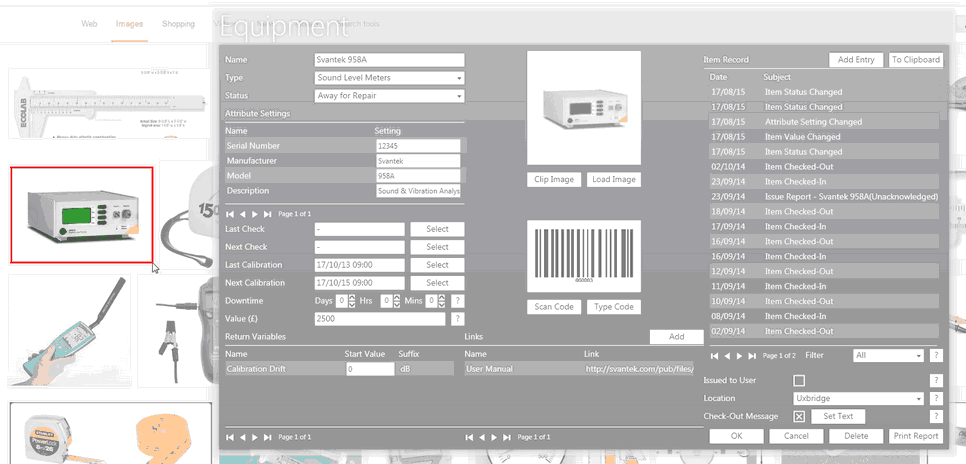The width and height of the screenshot is (966, 464).
Task: Switch to the Shopping tab in the background
Action: [178, 23]
